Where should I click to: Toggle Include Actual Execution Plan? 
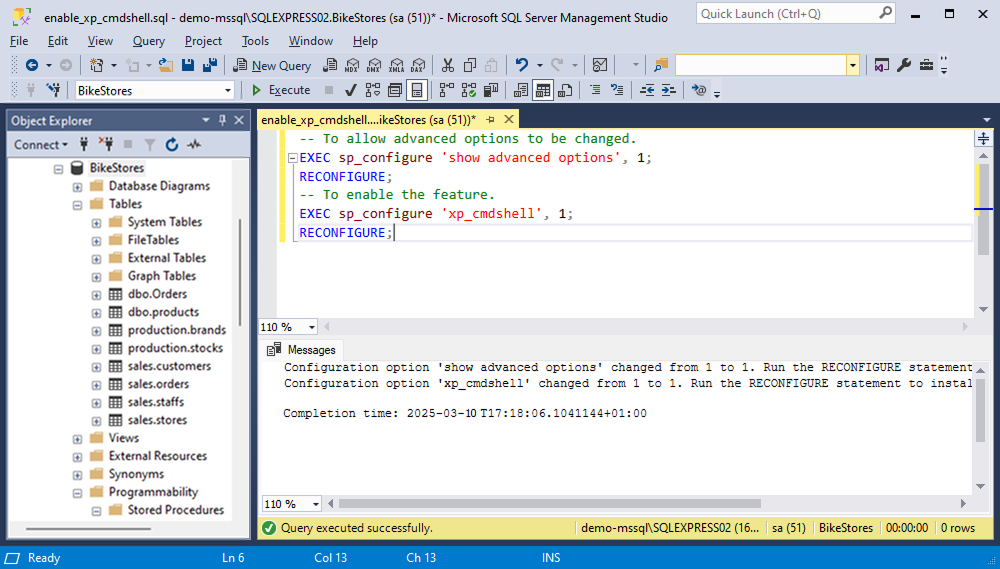click(446, 90)
